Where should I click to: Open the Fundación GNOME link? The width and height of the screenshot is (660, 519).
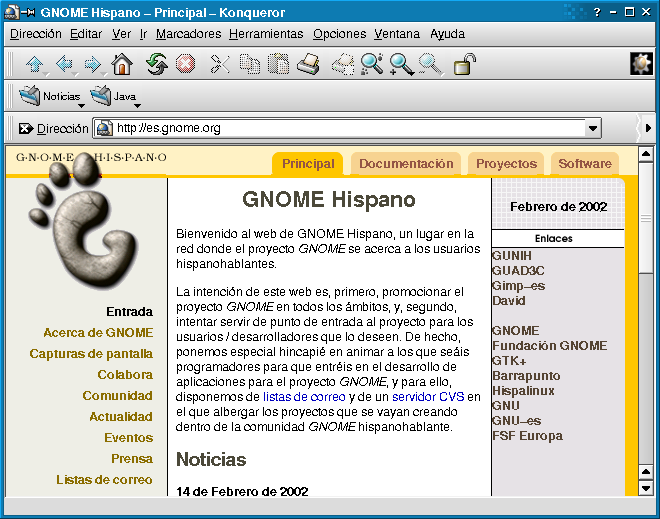550,346
